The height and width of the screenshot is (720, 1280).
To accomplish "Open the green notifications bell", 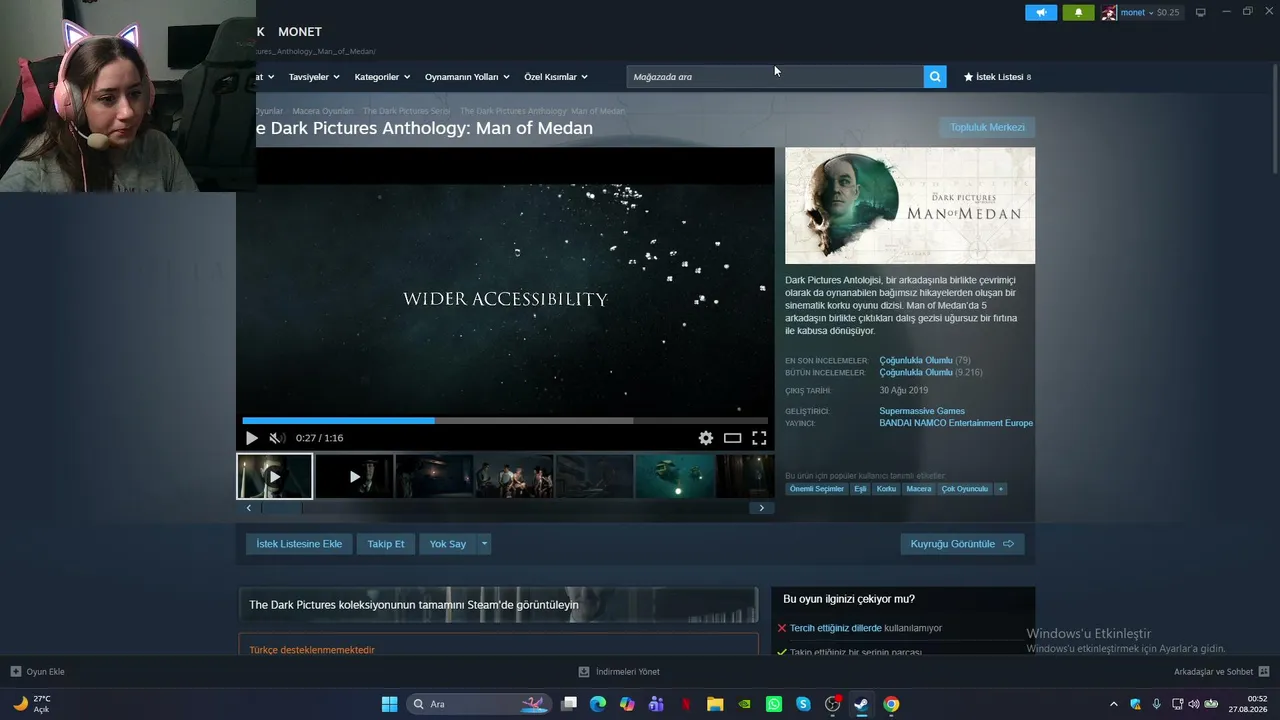I will coord(1078,13).
